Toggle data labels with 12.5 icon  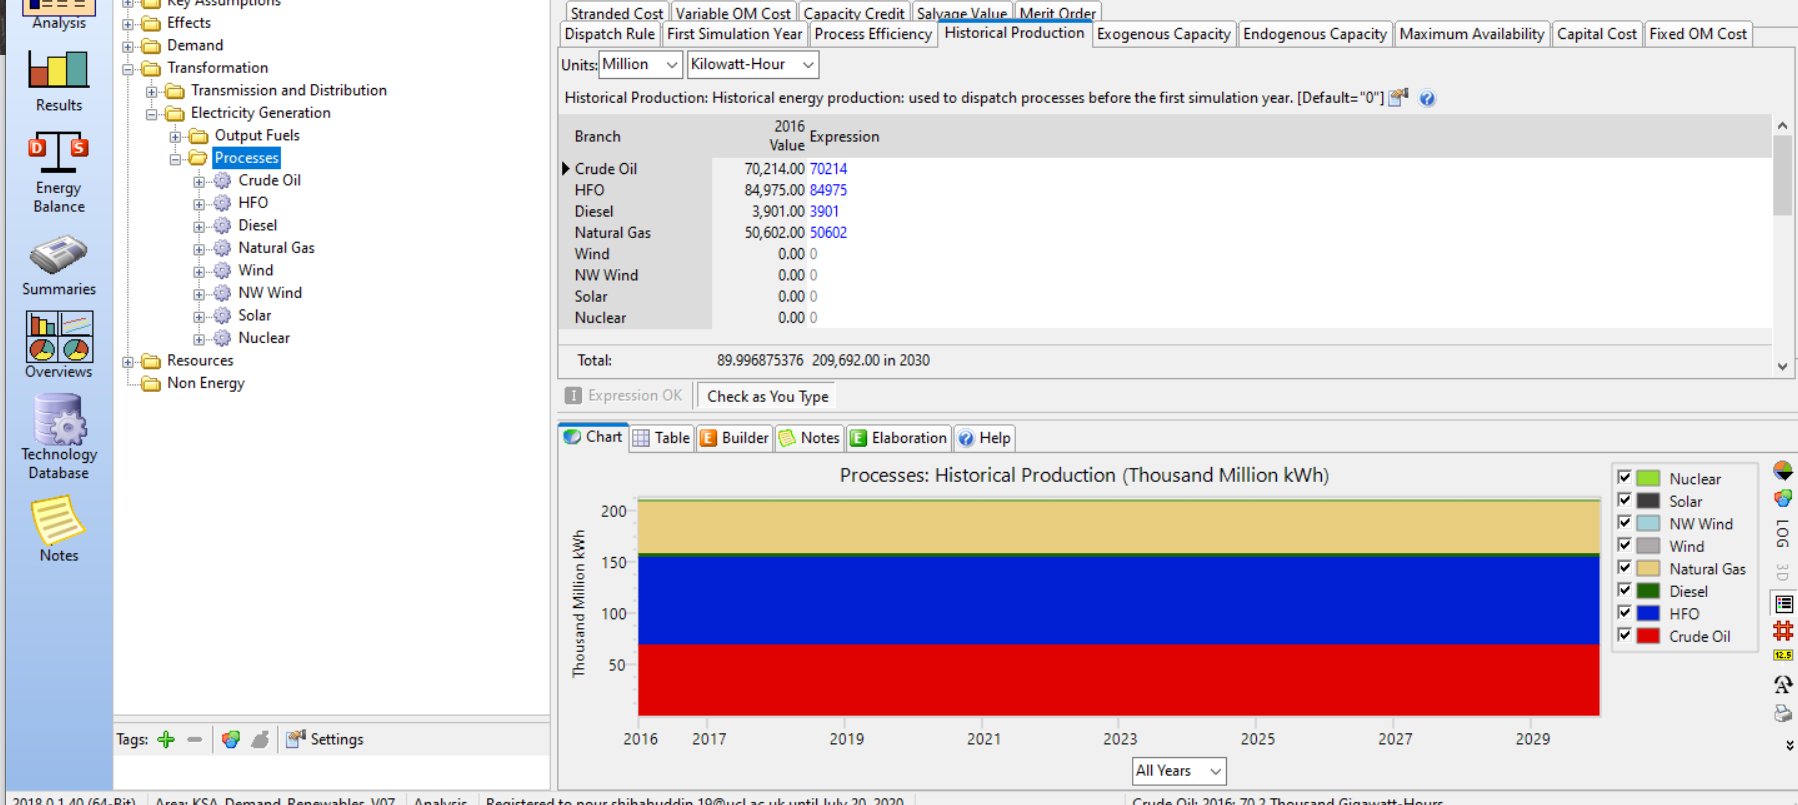click(1783, 655)
